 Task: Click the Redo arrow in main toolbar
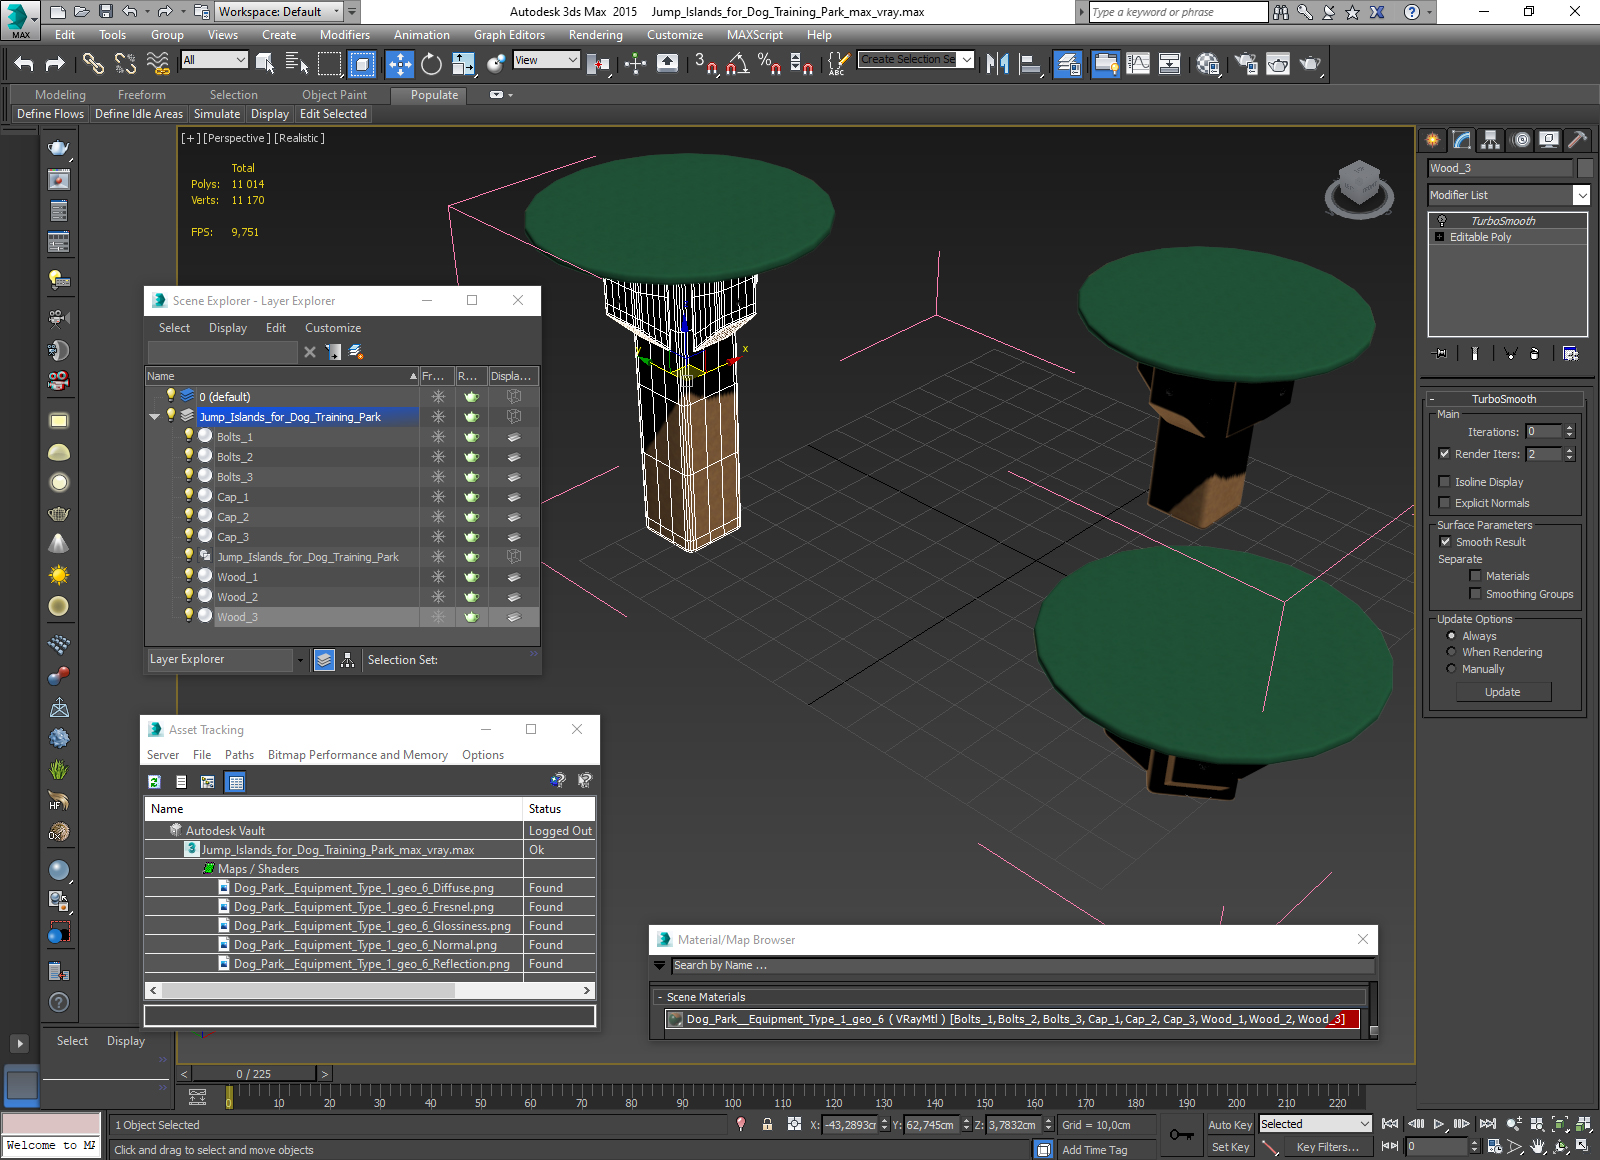55,63
